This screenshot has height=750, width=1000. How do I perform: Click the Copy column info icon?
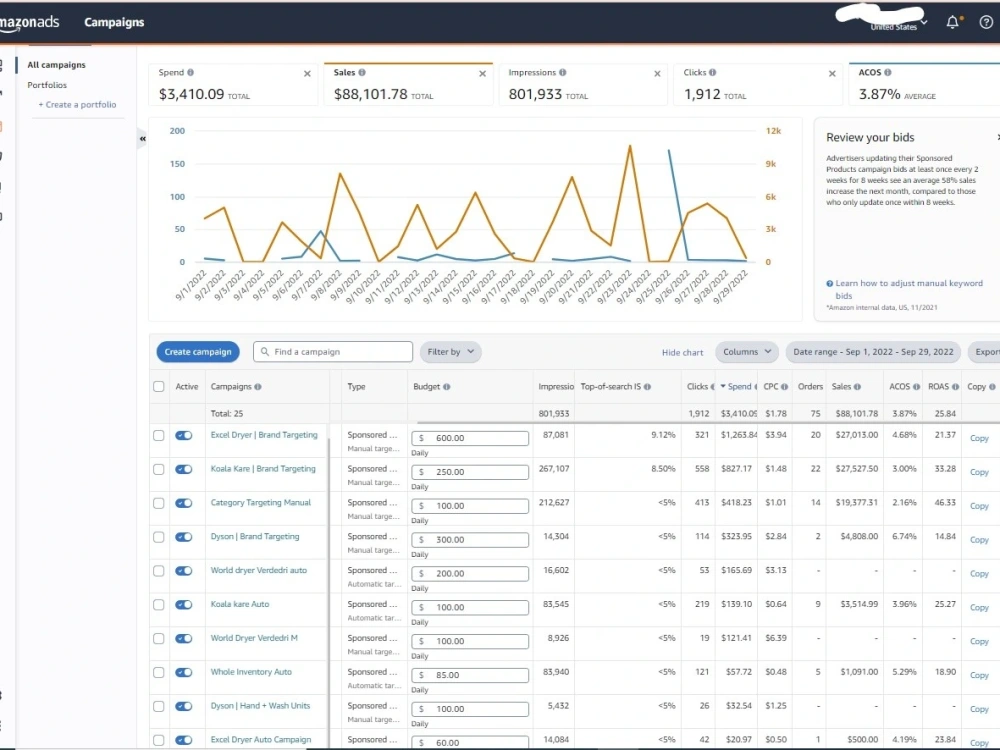pos(992,387)
